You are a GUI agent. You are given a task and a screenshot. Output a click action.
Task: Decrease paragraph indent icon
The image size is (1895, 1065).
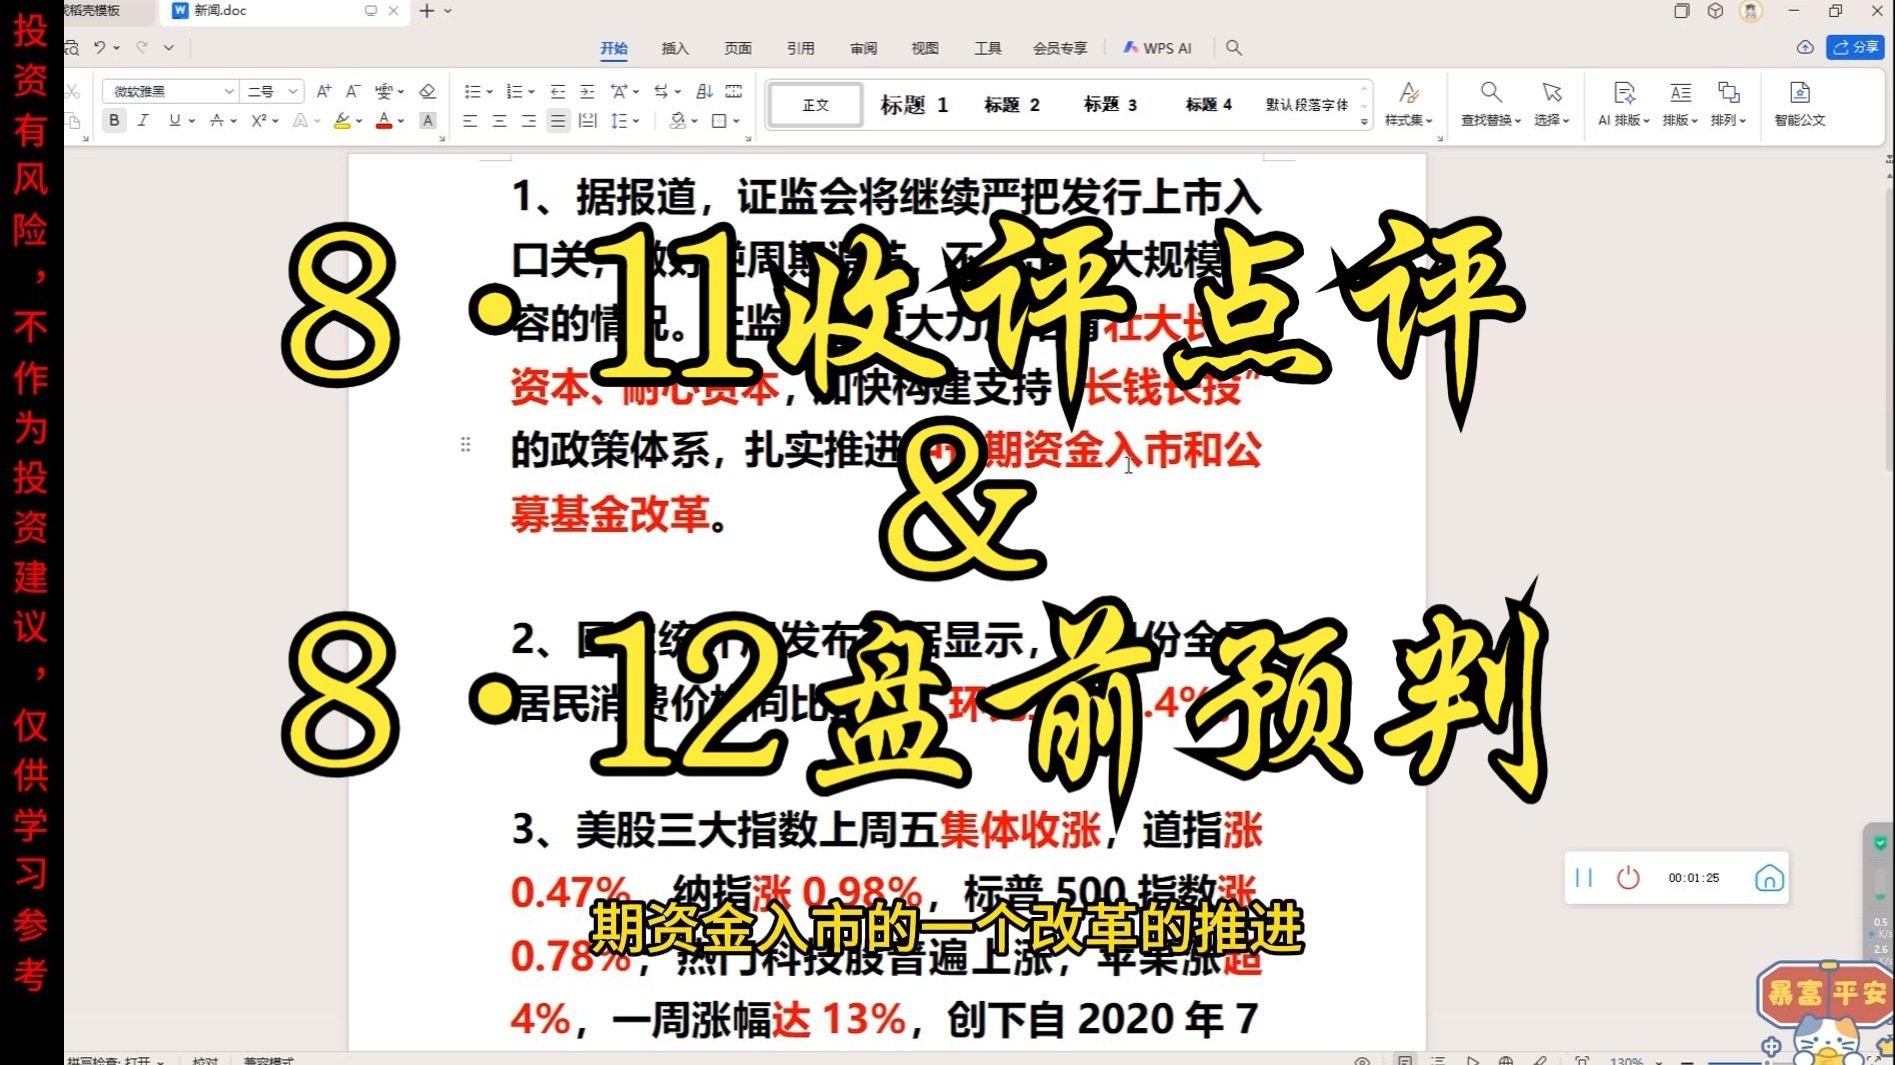click(558, 91)
